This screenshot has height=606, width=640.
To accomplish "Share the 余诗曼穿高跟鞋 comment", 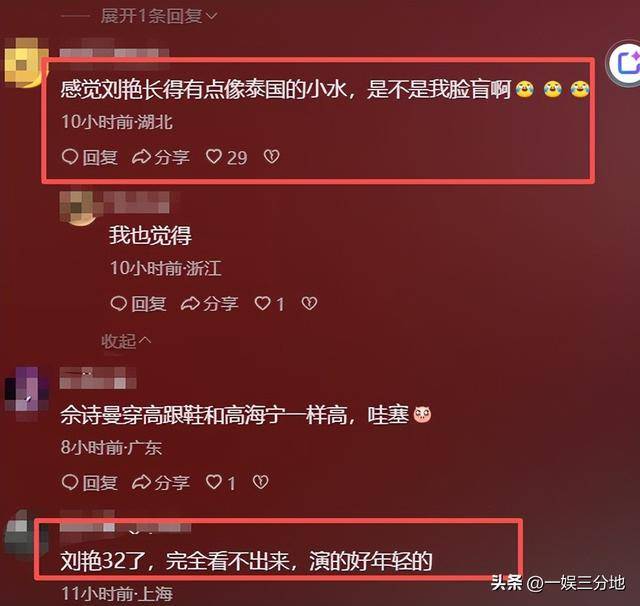I will tap(161, 482).
